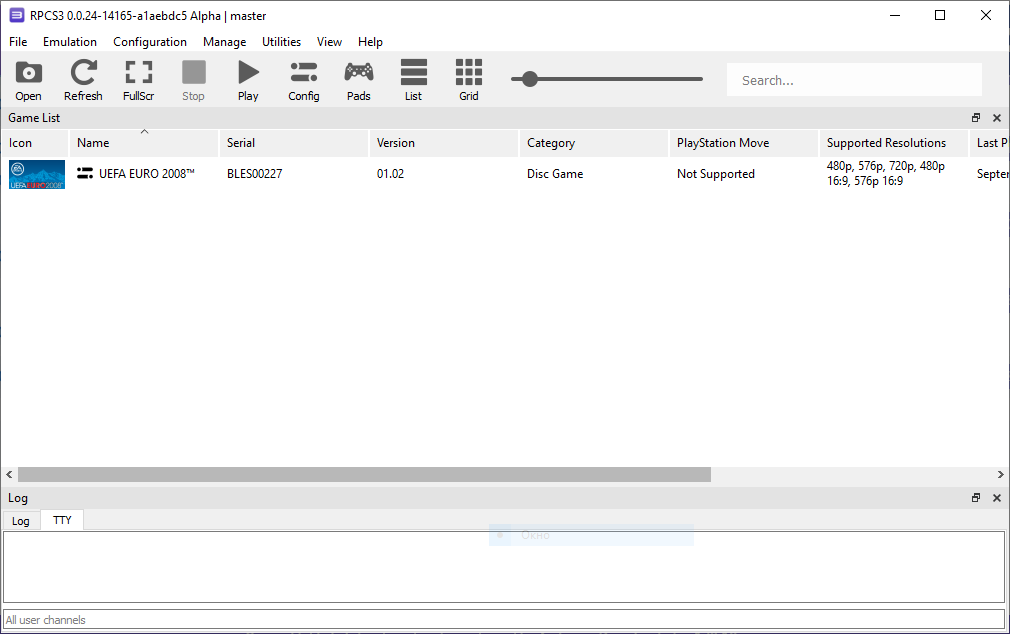Click the game list horizontal scrollbar thumb
Viewport: 1010px width, 634px height.
click(365, 475)
